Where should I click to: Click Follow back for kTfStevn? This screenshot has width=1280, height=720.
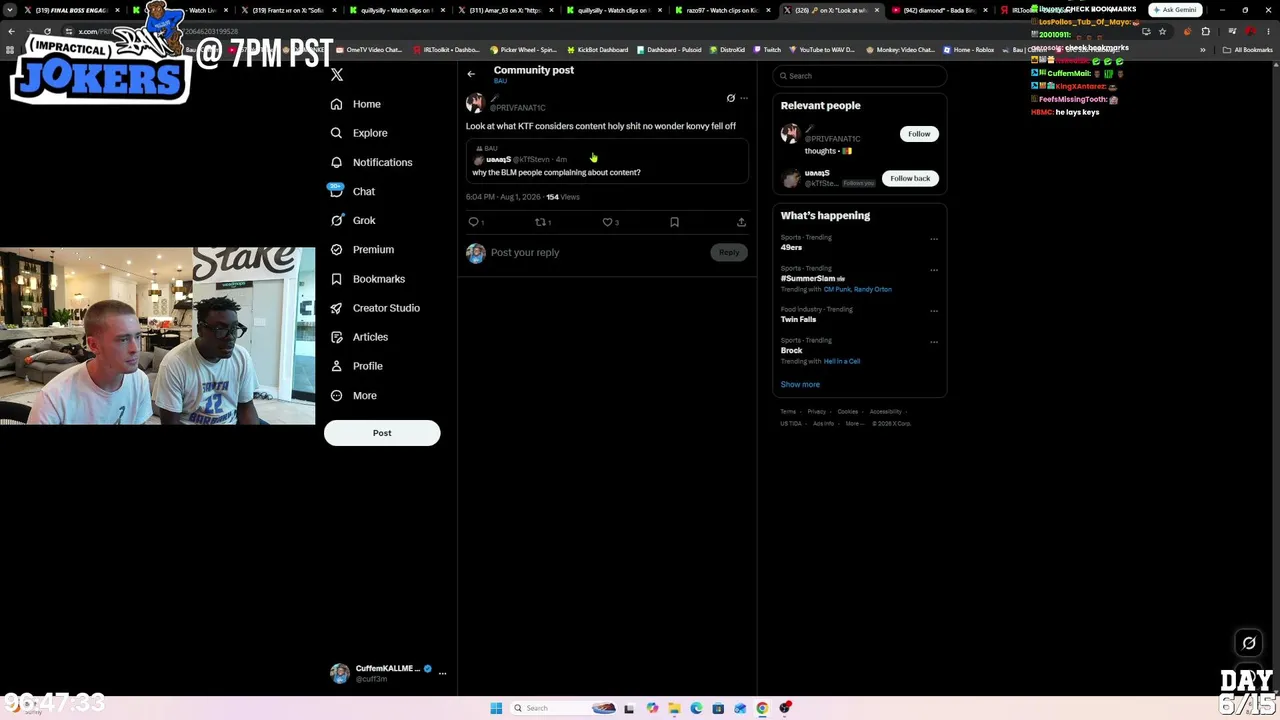[x=910, y=178]
